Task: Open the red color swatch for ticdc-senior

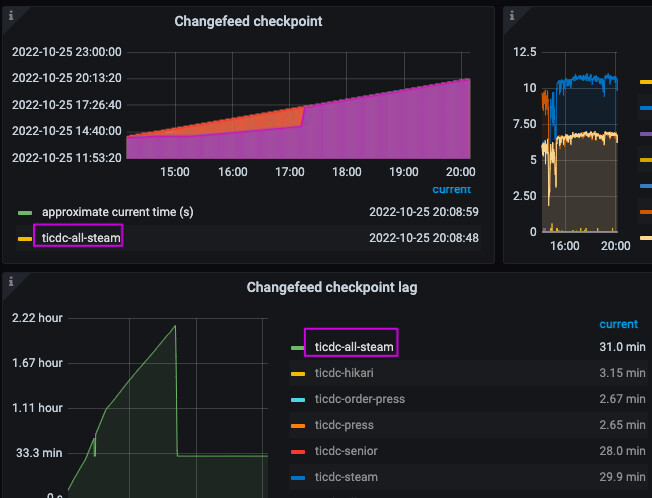Action: [297, 451]
